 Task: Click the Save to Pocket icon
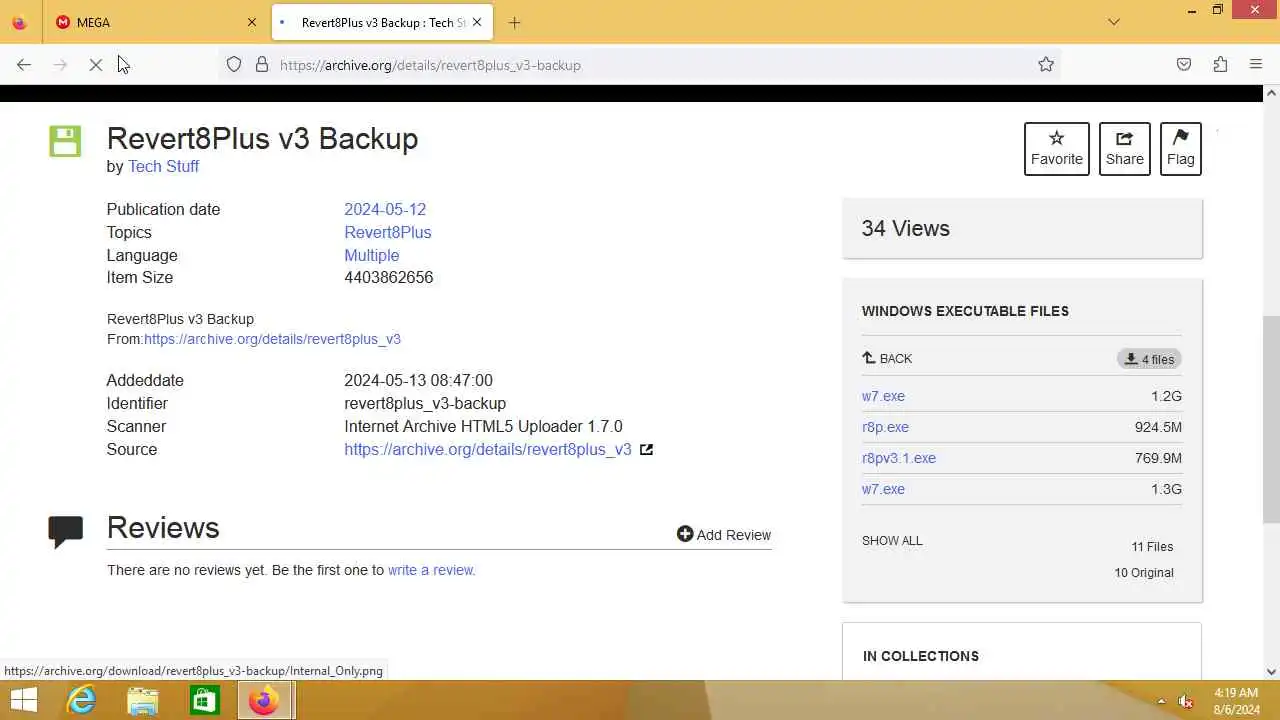point(1184,65)
